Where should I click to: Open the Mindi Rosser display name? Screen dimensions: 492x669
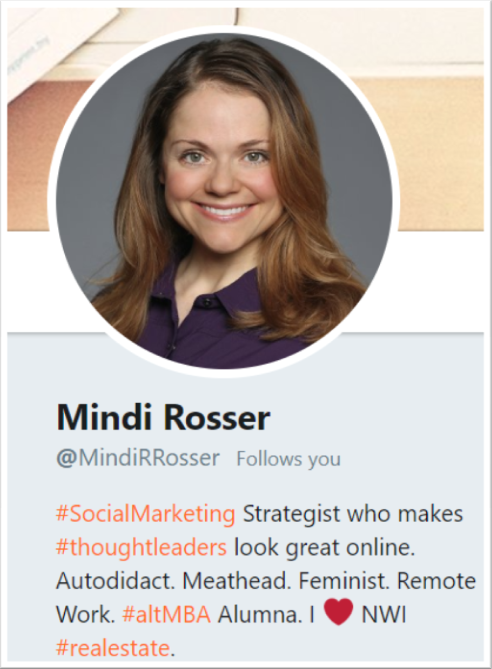[163, 417]
